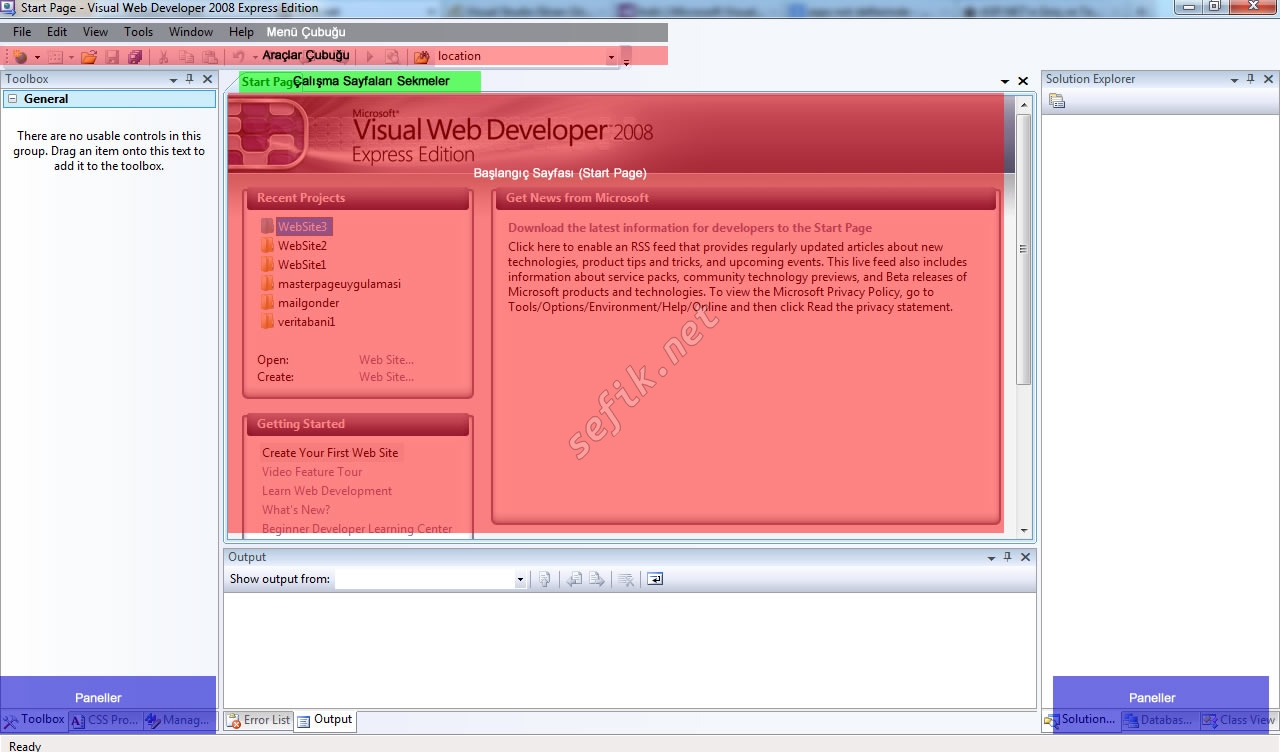Click the Open File folder icon
Screen dimensions: 1280x752
(x=89, y=57)
